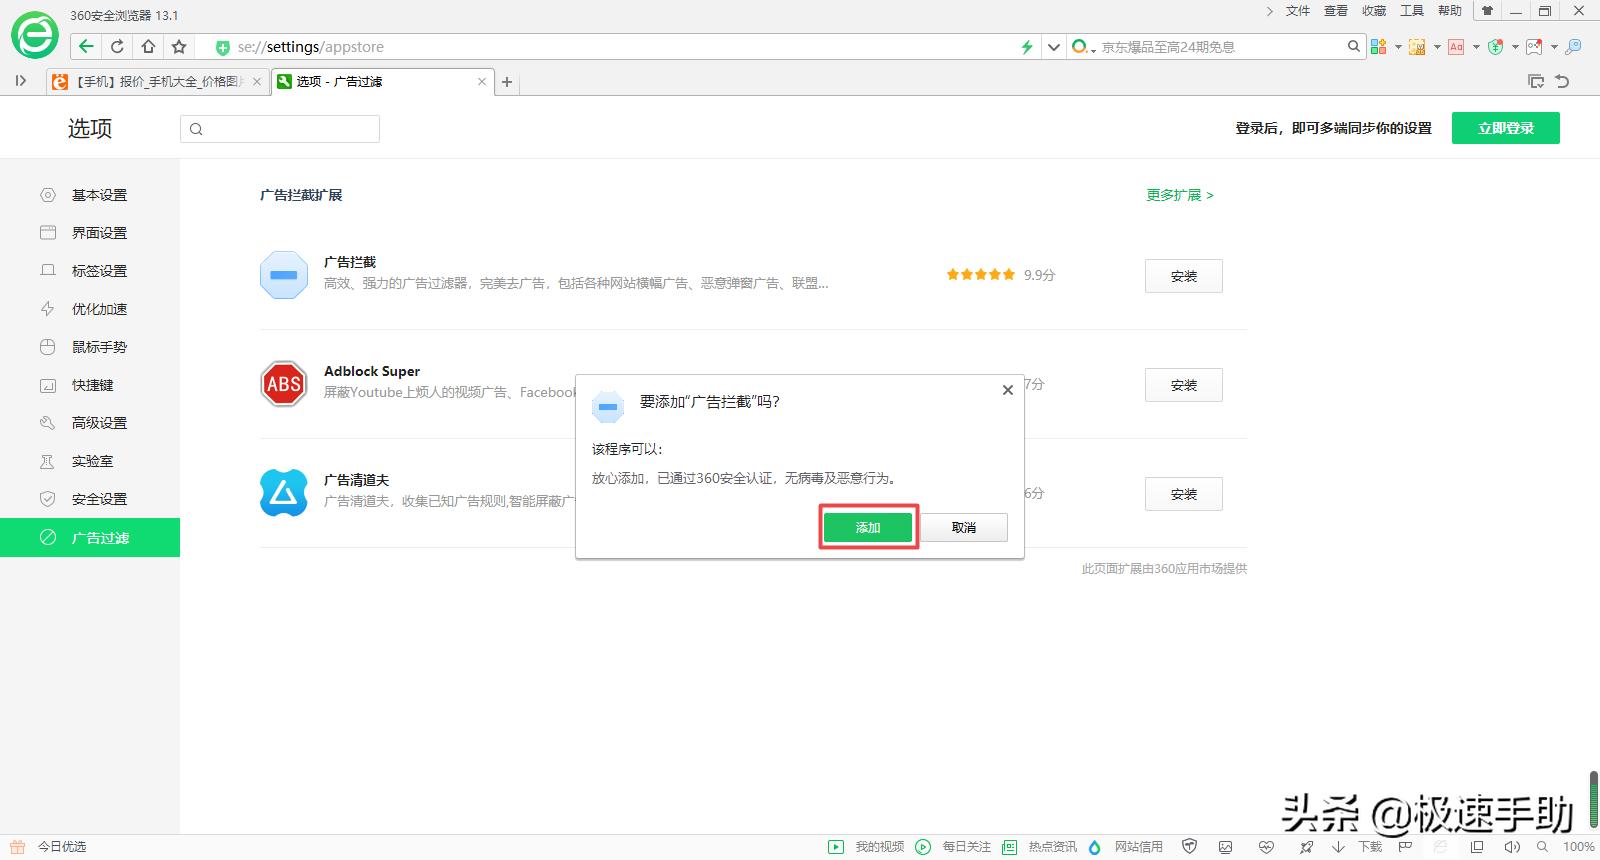Bookmark page with star icon

[x=179, y=46]
